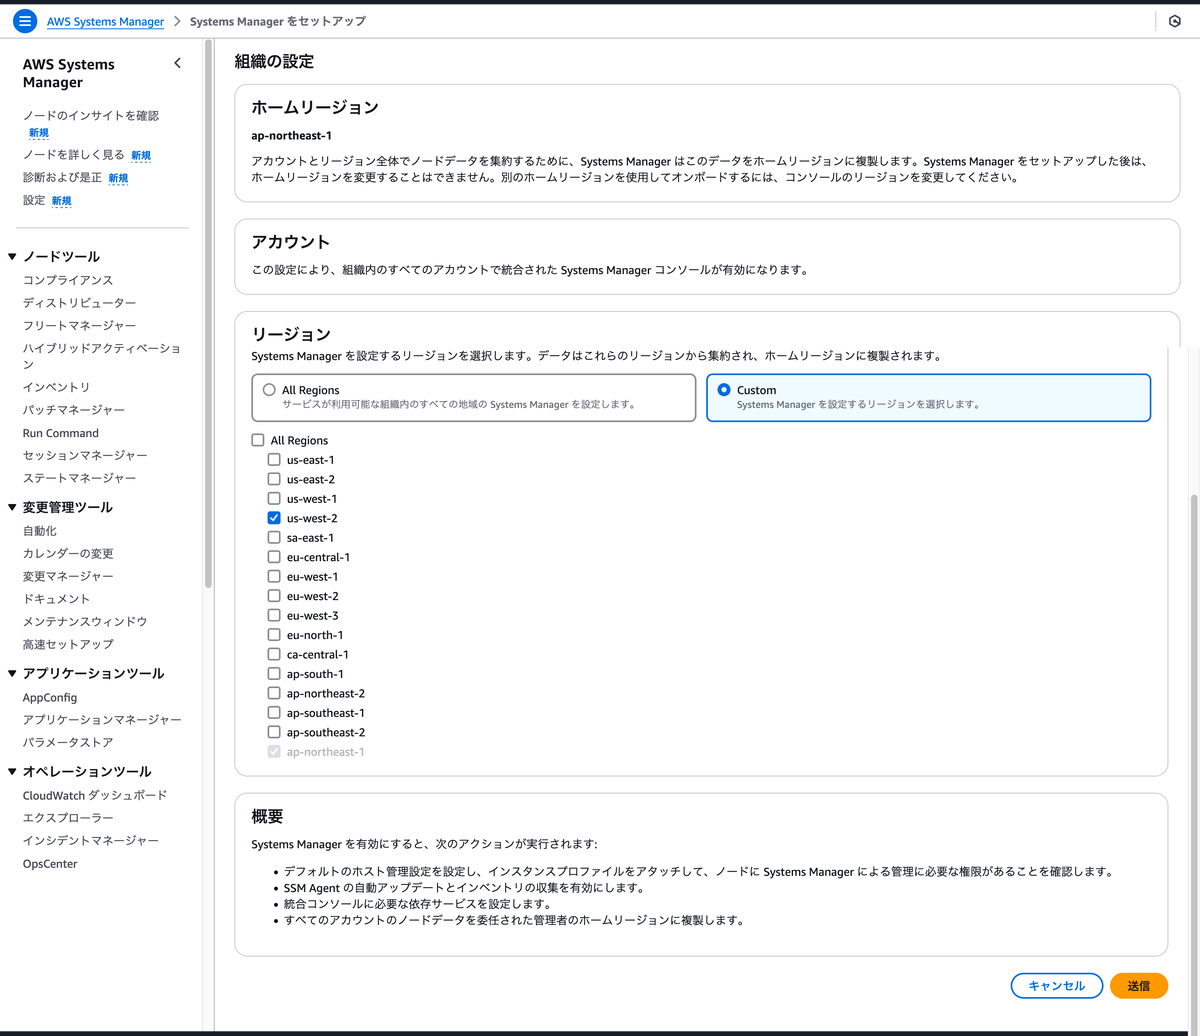Viewport: 1200px width, 1036px height.
Task: Open ディストリビューター in the sidebar
Action: tap(80, 302)
